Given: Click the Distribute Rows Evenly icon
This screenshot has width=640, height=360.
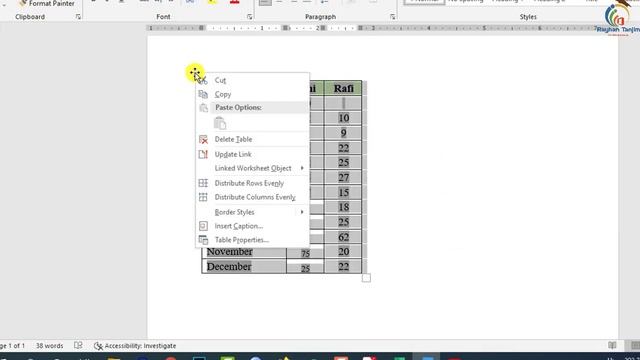Looking at the screenshot, I should pos(203,183).
